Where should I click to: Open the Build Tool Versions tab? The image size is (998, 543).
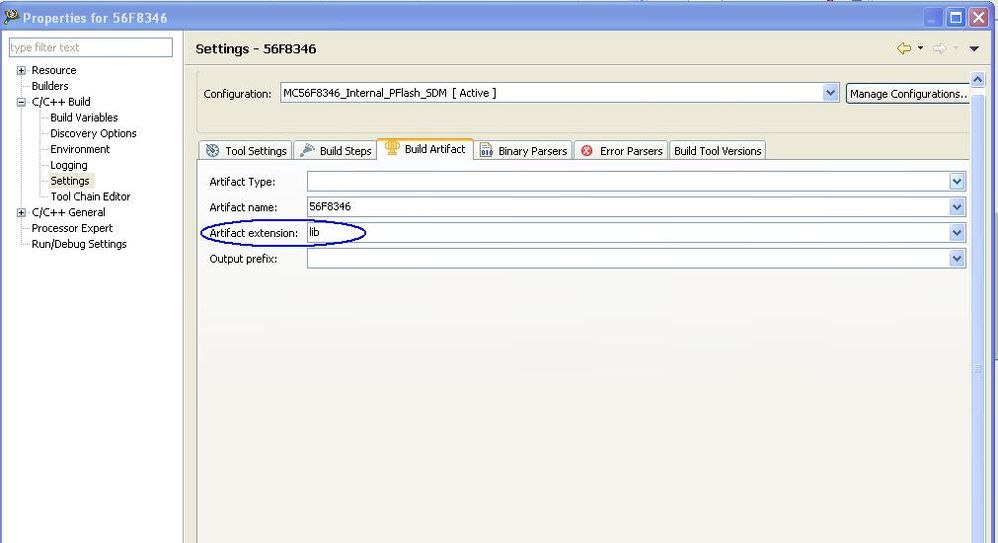[717, 151]
